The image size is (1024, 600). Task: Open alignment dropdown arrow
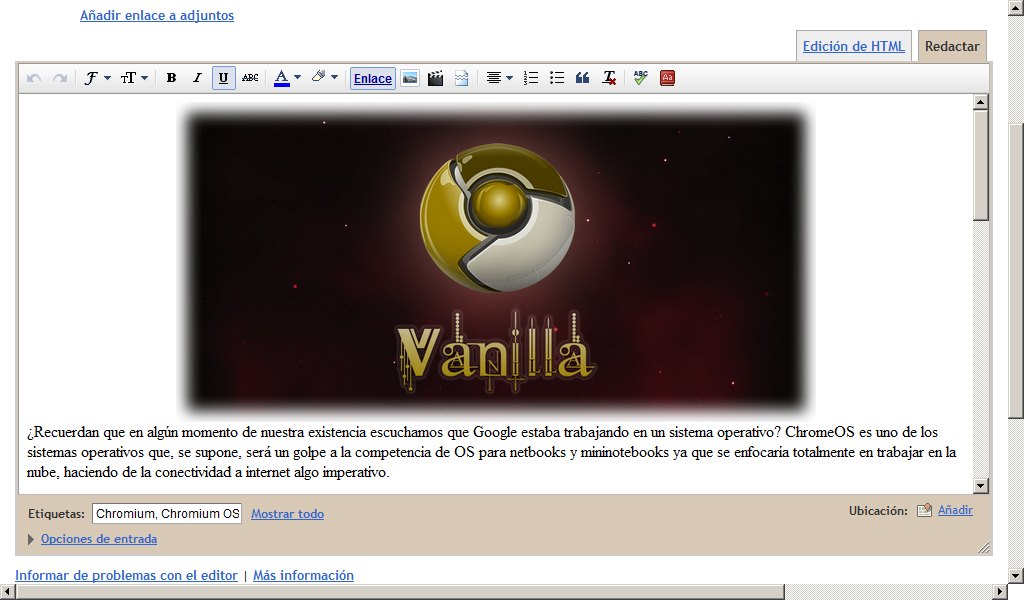pyautogui.click(x=509, y=78)
